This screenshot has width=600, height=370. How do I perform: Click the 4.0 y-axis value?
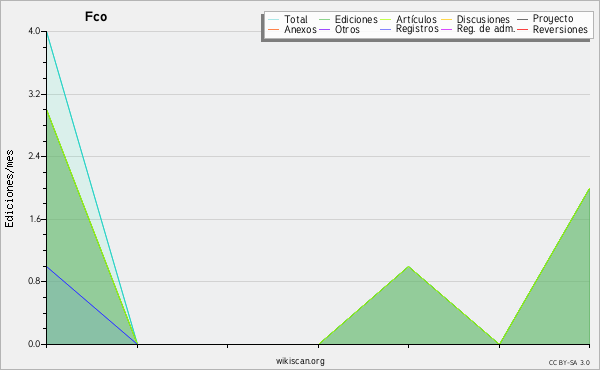pos(34,31)
